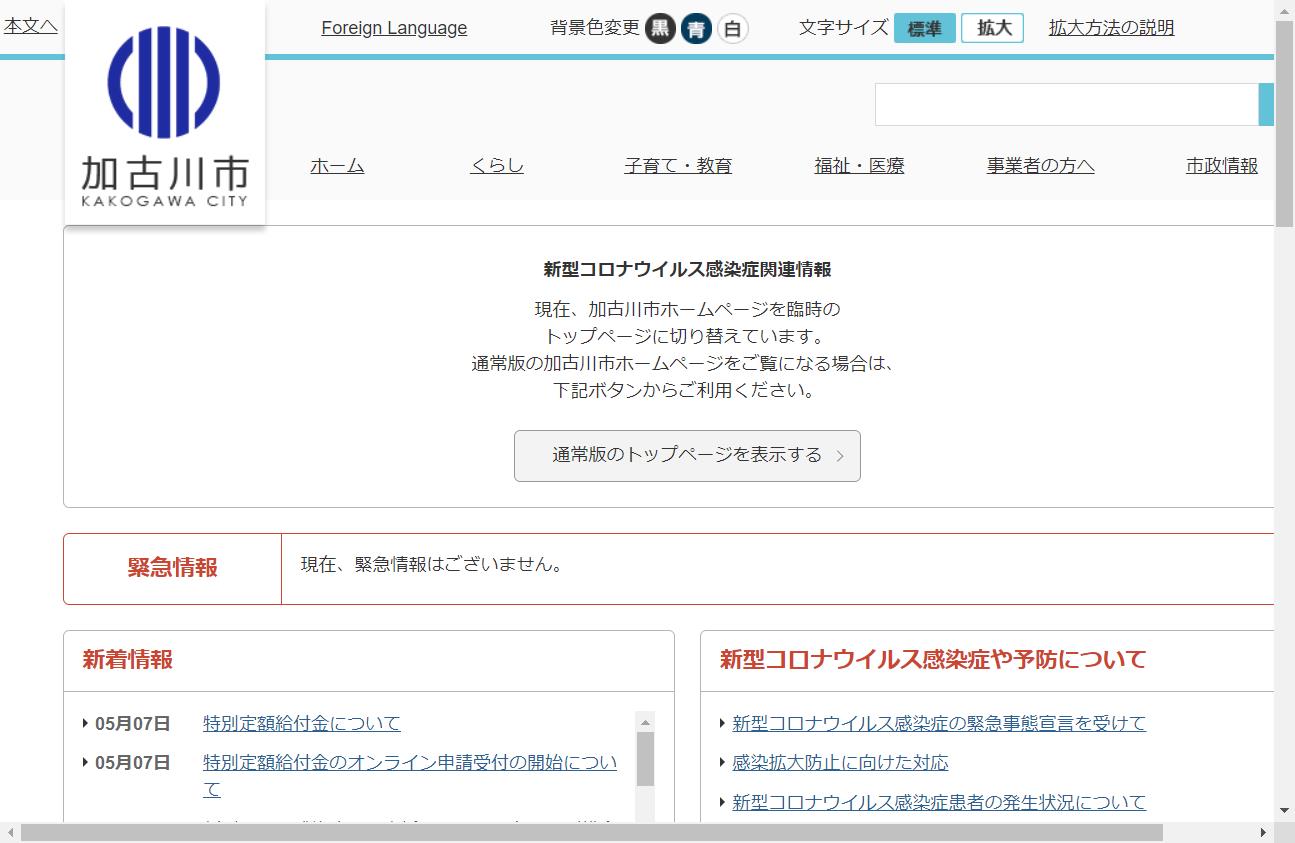Viewport: 1295px width, 843px height.
Task: Open the くらし navigation menu
Action: pos(497,166)
